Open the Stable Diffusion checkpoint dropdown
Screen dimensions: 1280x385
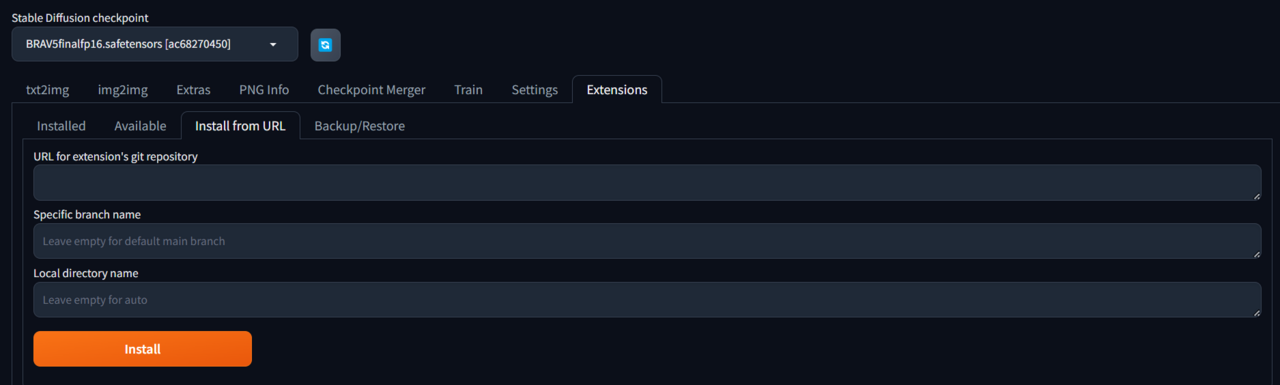pyautogui.click(x=155, y=44)
